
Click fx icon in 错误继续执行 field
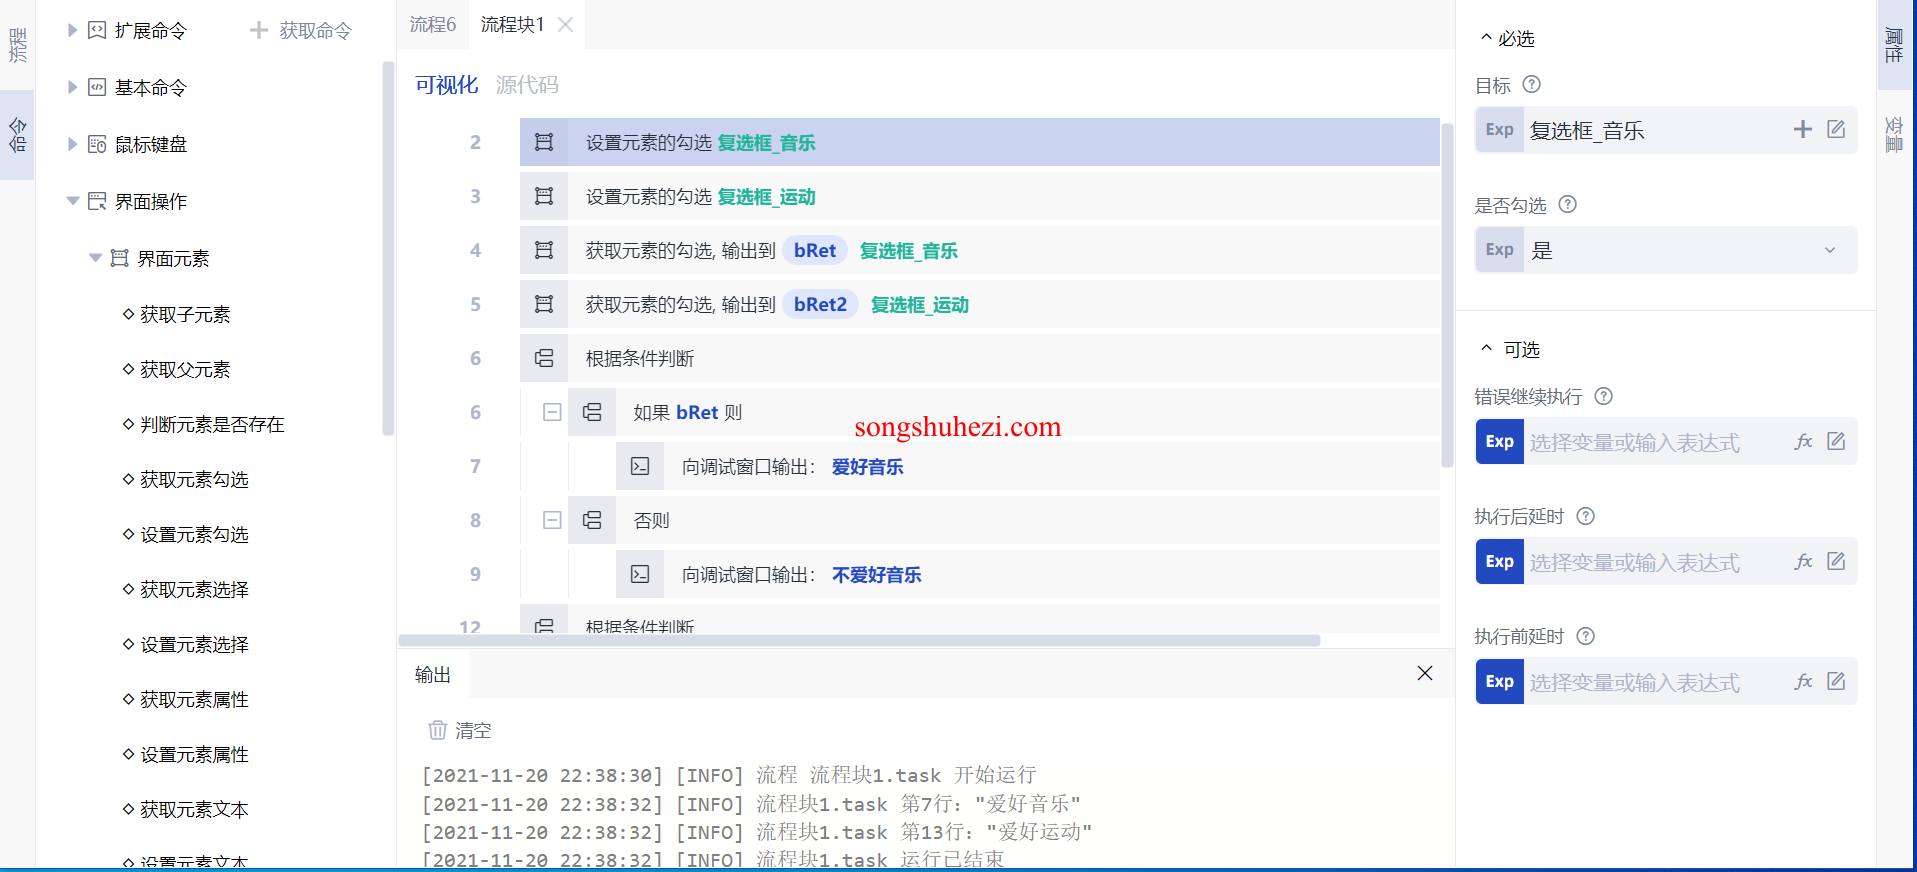tap(1804, 441)
